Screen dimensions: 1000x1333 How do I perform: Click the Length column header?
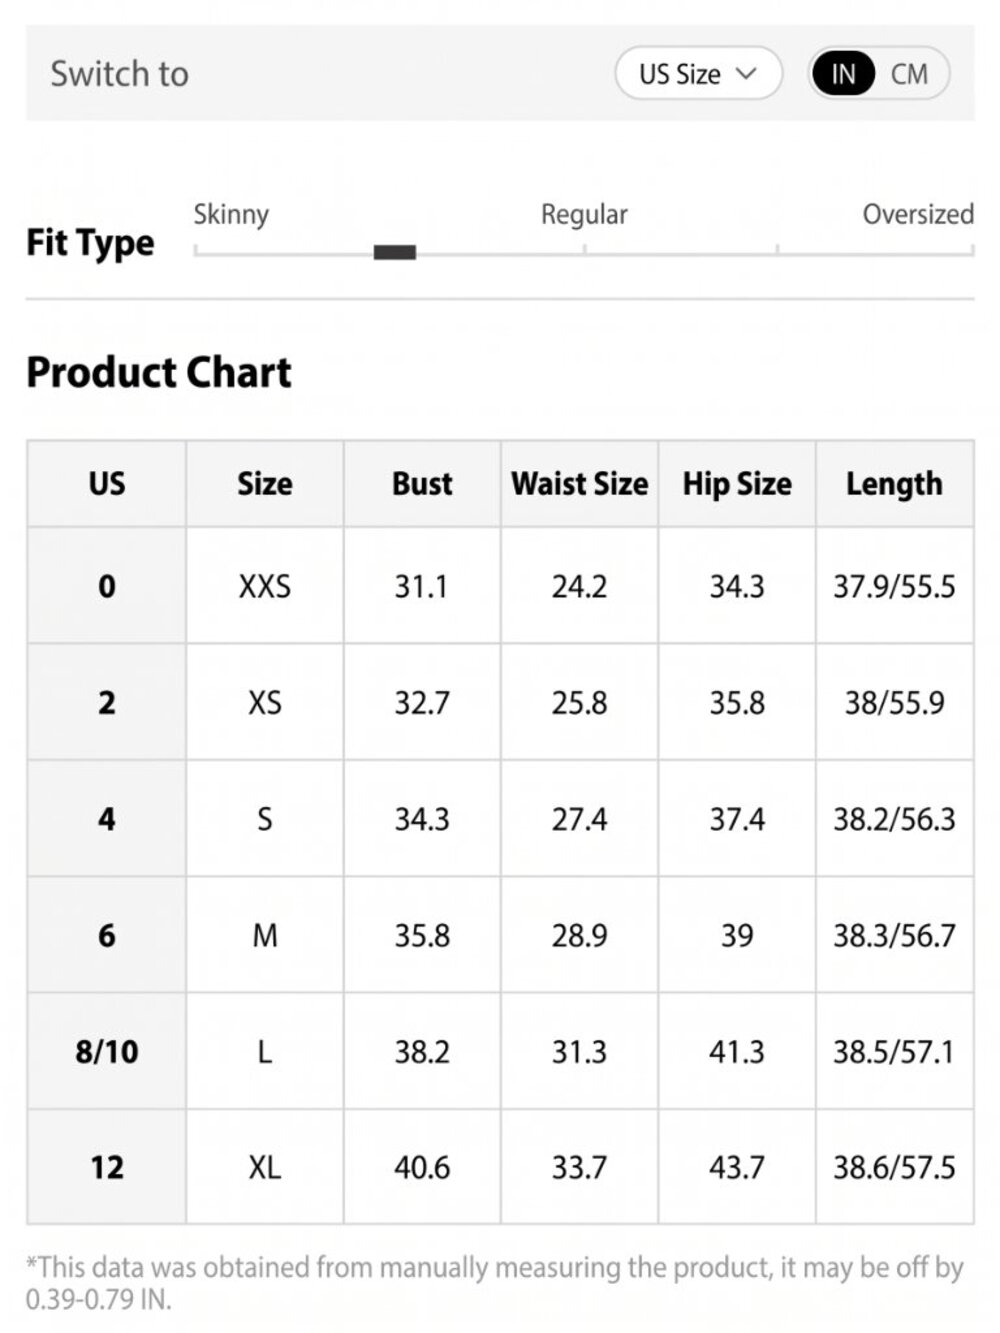(x=894, y=484)
